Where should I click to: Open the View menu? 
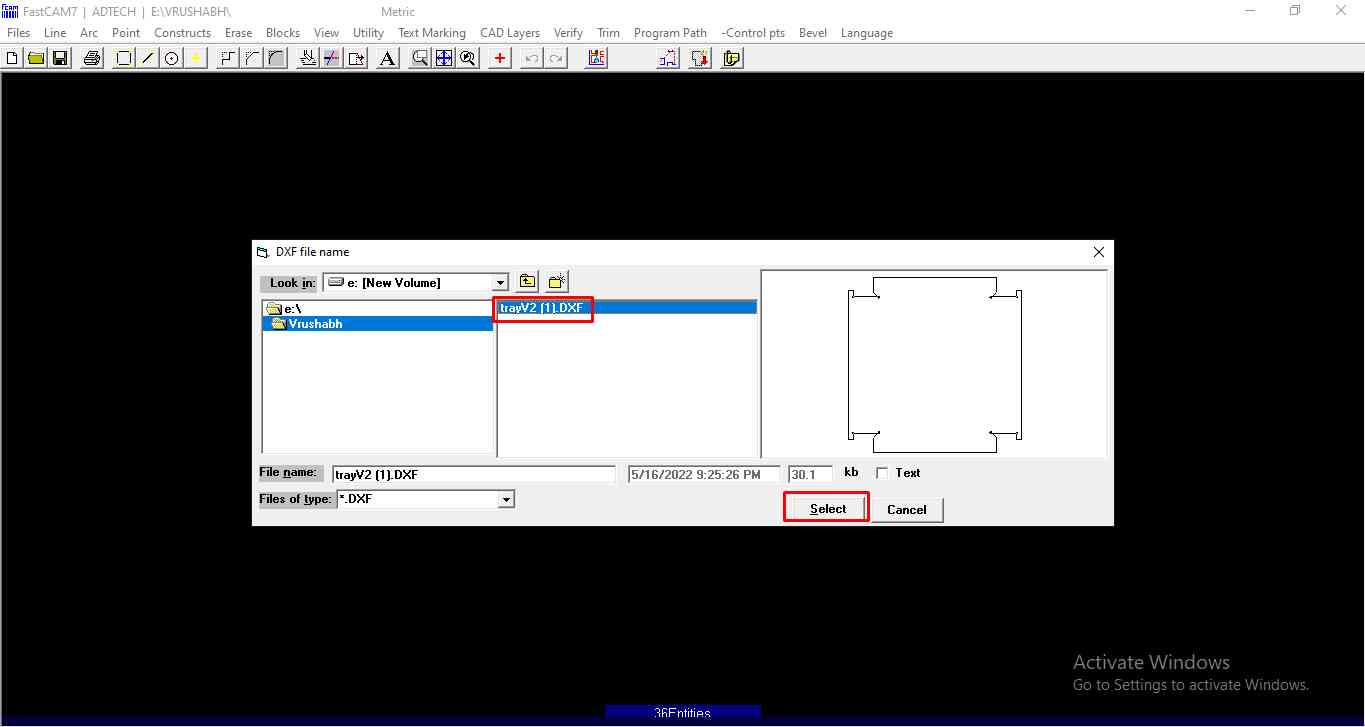point(326,33)
